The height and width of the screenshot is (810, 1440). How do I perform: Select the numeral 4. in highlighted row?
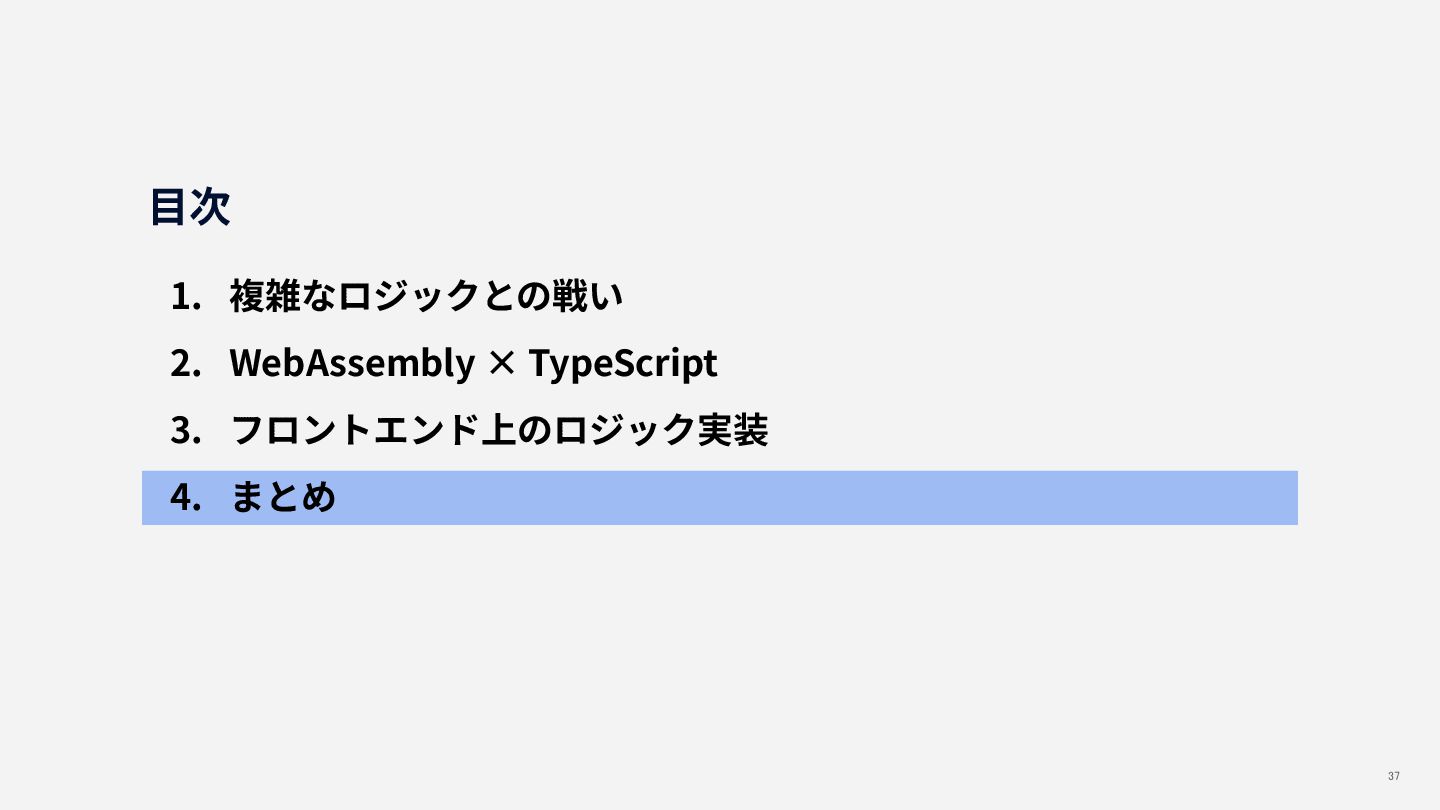187,497
